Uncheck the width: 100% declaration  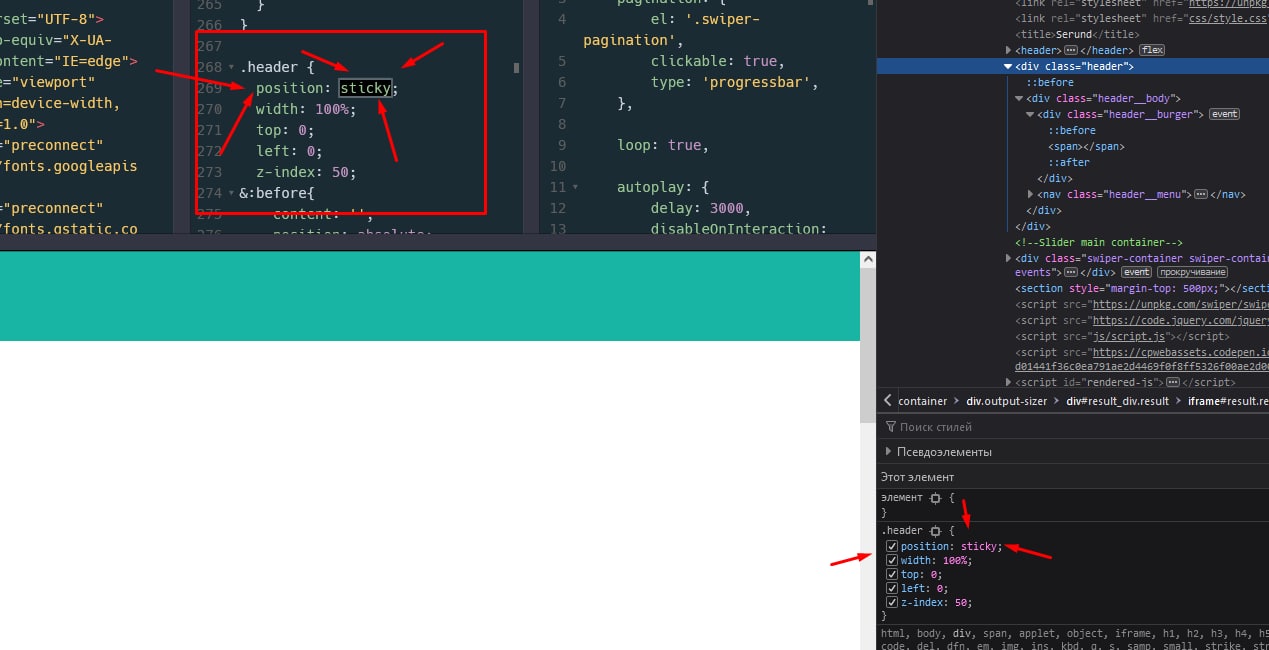tap(892, 560)
